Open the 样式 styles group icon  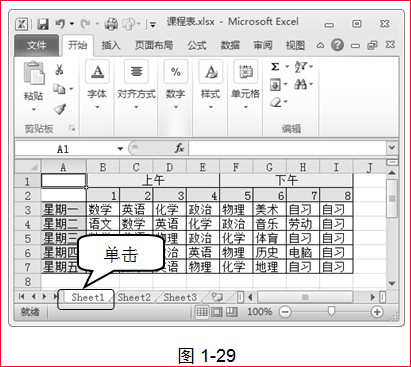click(211, 71)
